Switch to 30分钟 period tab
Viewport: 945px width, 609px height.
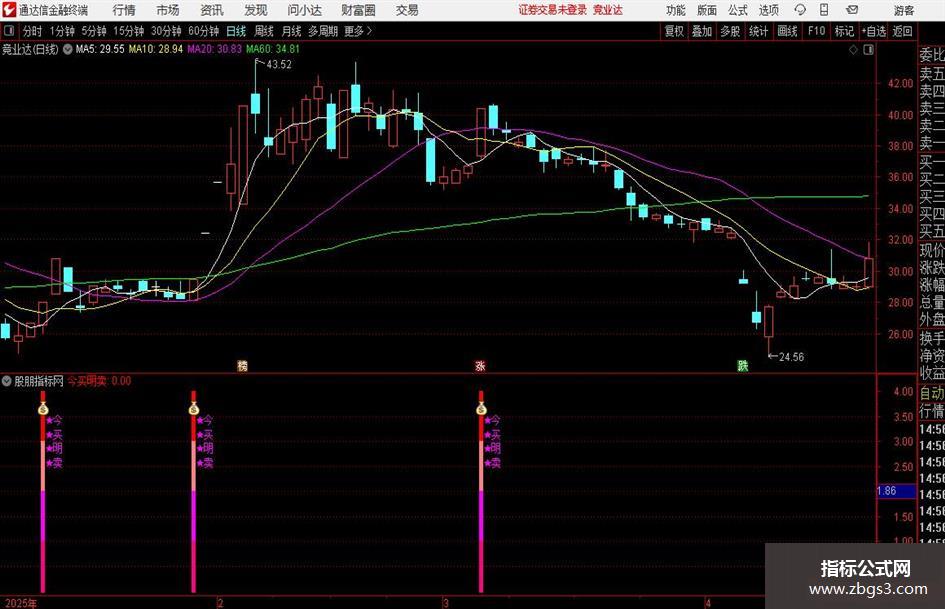click(x=166, y=31)
